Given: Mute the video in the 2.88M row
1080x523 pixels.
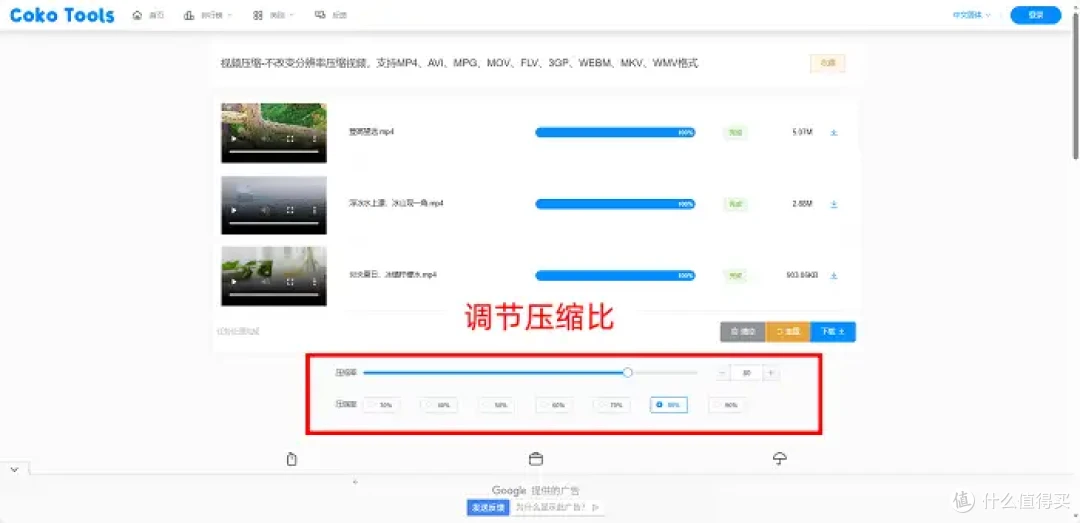Looking at the screenshot, I should tap(265, 210).
